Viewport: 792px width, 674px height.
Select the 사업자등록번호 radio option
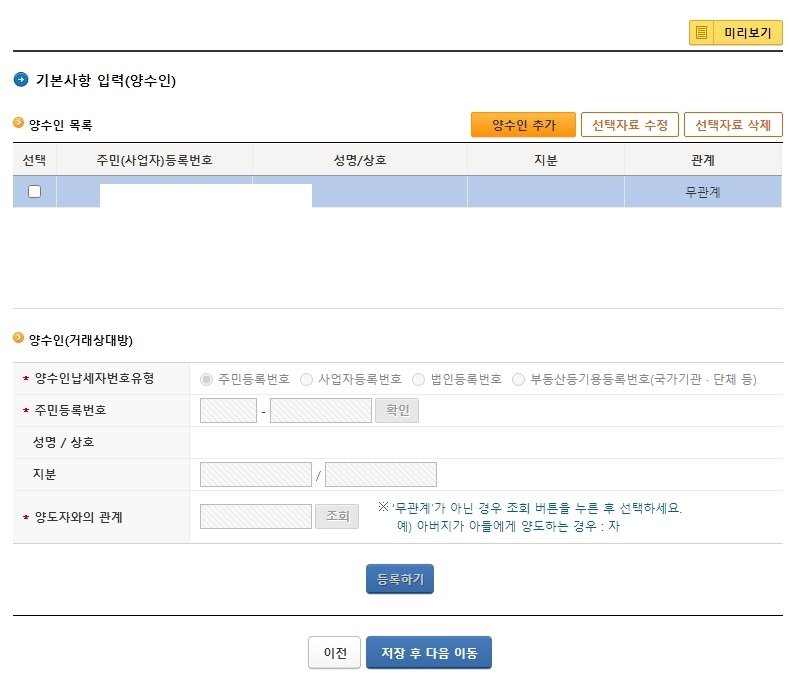306,379
